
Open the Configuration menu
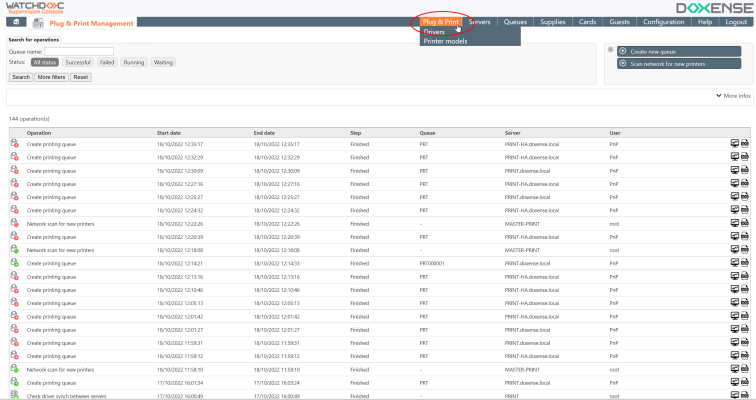tap(663, 21)
